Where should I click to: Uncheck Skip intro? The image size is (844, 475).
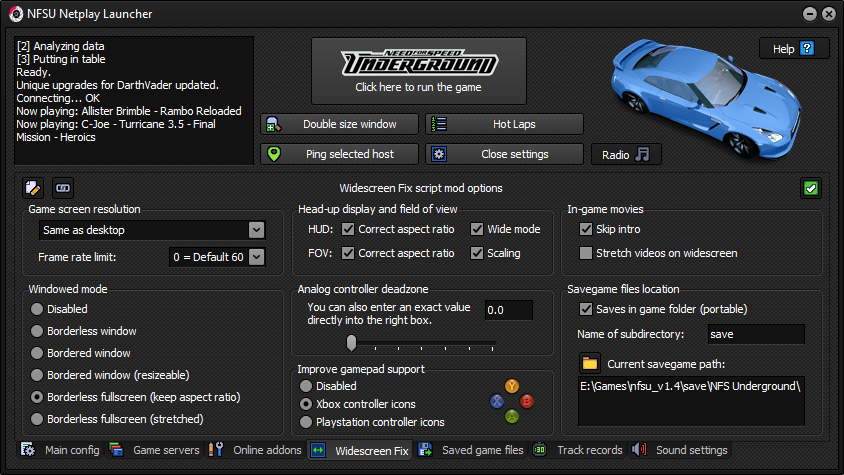coord(586,229)
